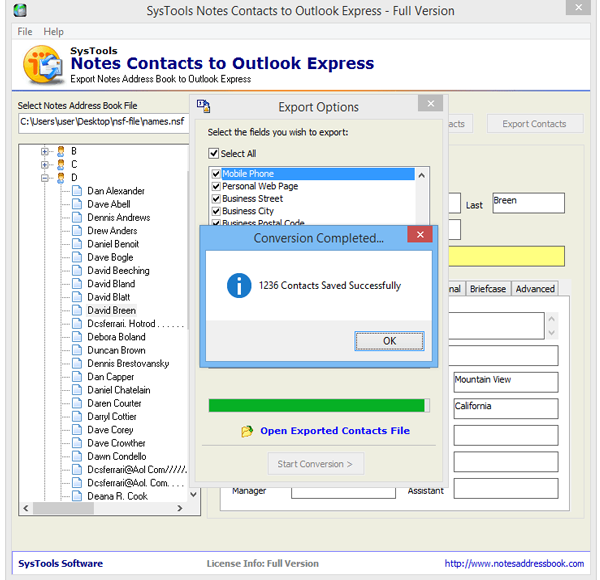
Task: Click the SysTools app logo icon
Action: click(x=43, y=65)
